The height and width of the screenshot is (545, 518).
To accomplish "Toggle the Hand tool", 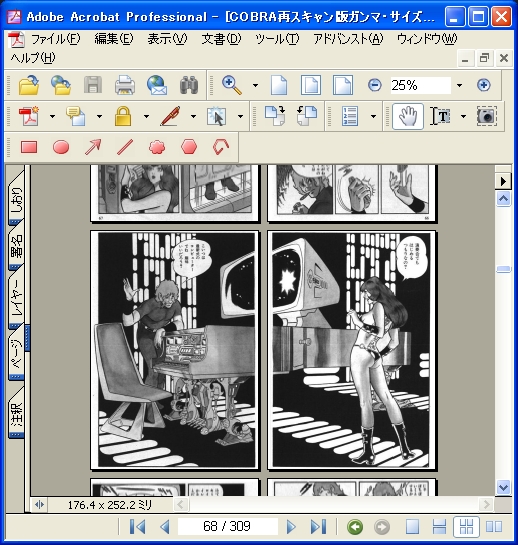I will pos(408,116).
